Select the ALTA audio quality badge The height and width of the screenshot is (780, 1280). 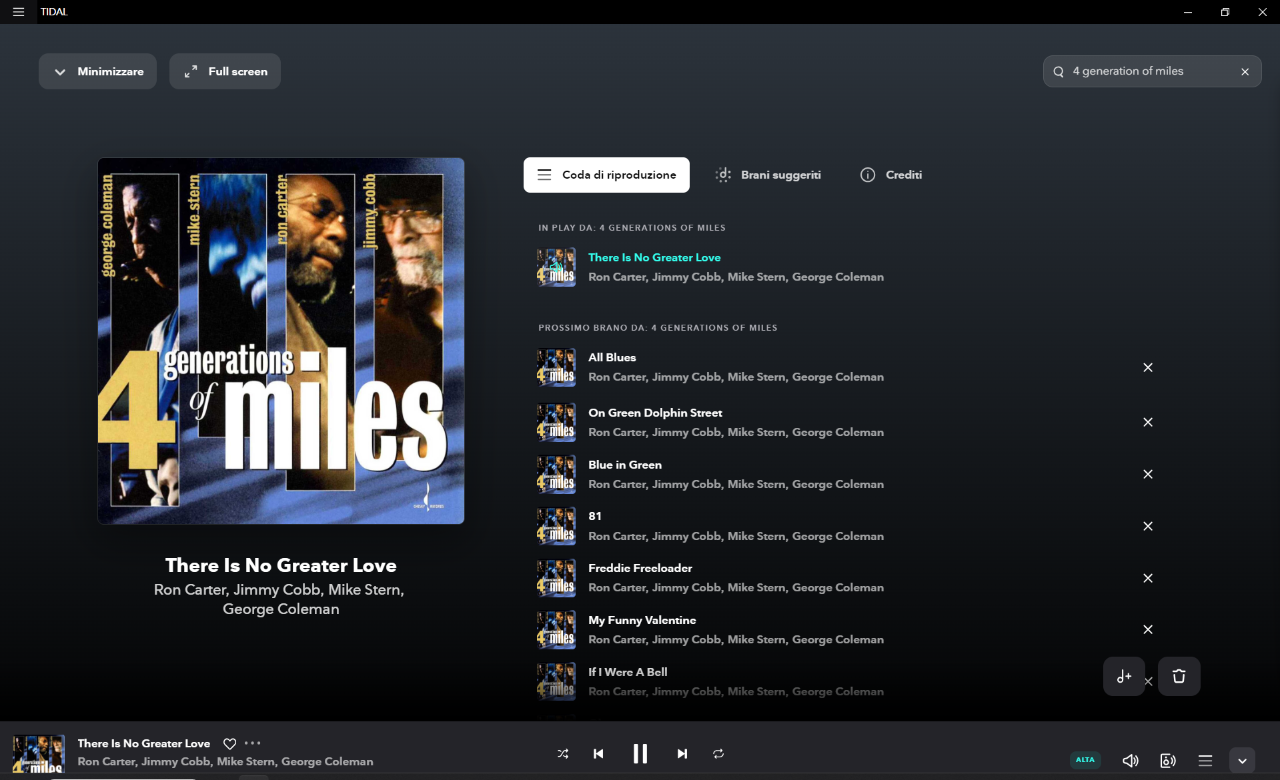tap(1085, 760)
